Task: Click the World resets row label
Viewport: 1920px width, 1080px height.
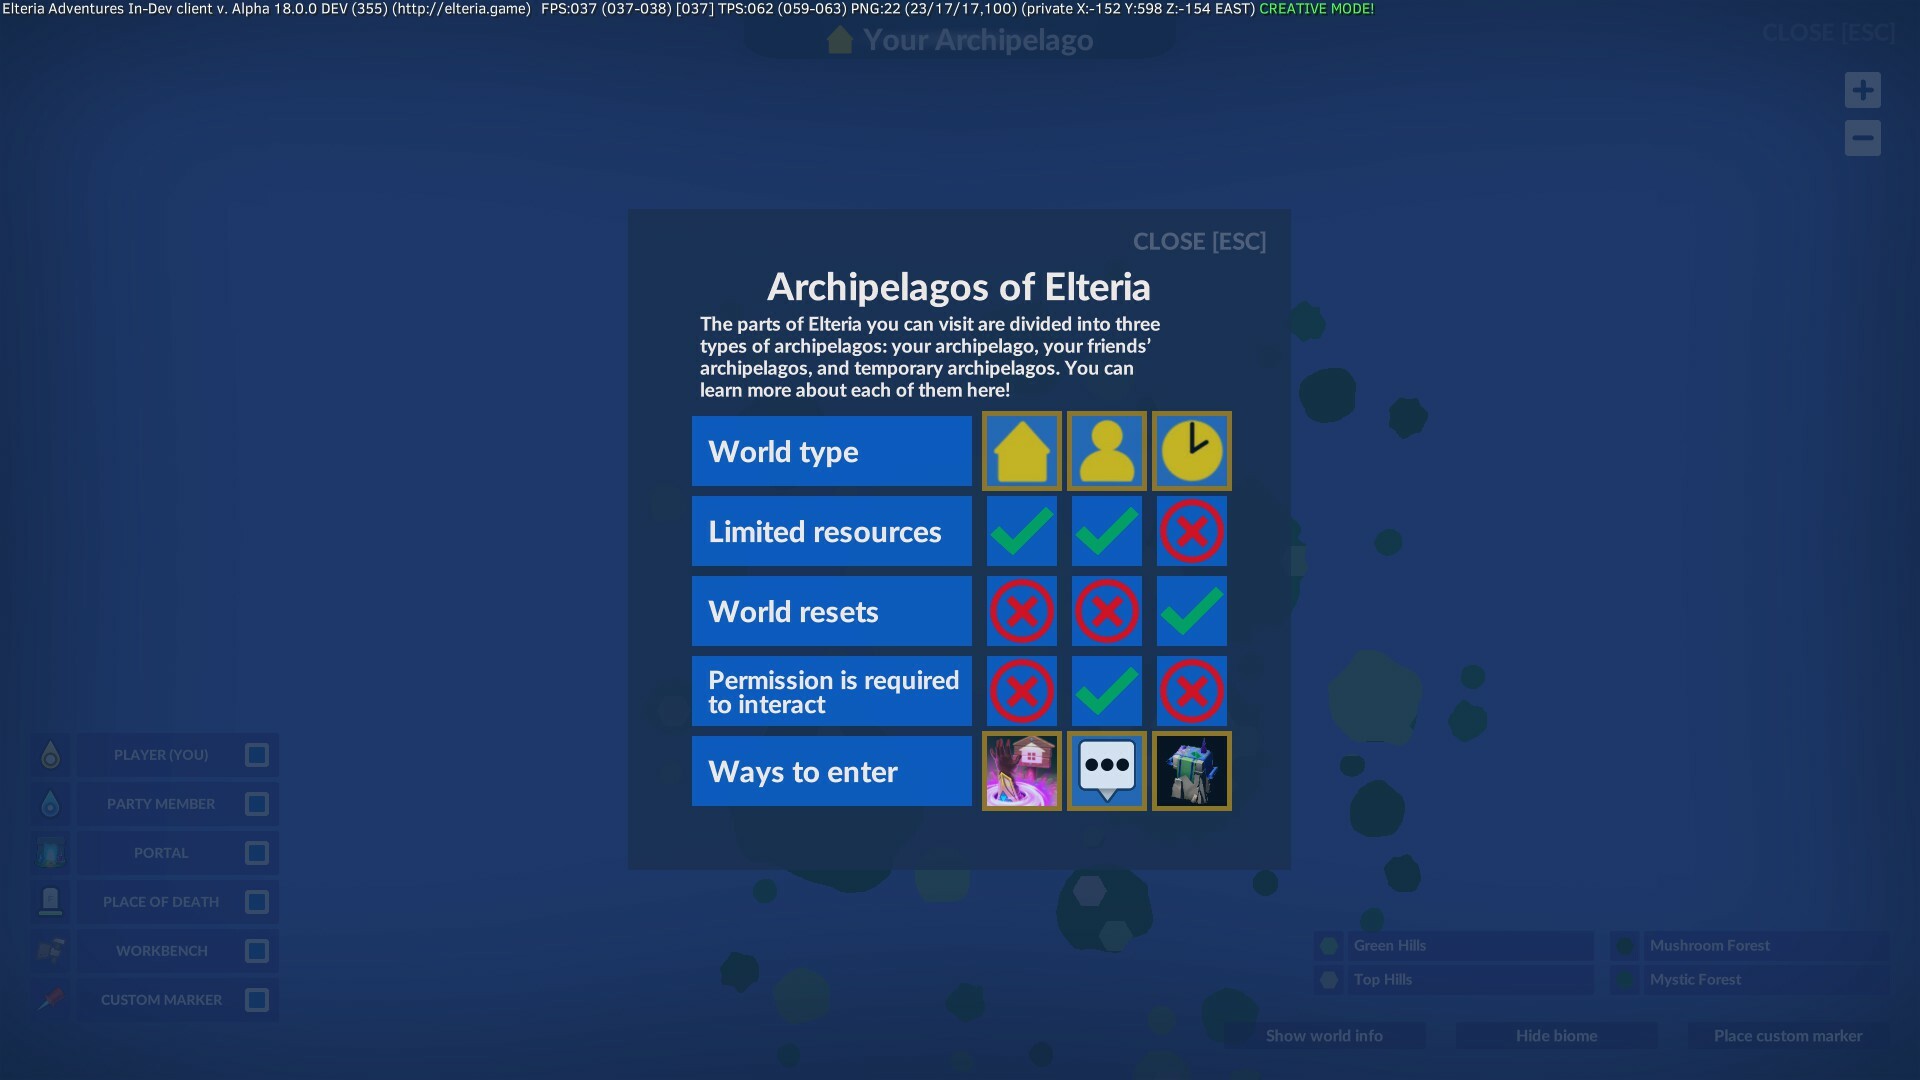Action: point(831,611)
